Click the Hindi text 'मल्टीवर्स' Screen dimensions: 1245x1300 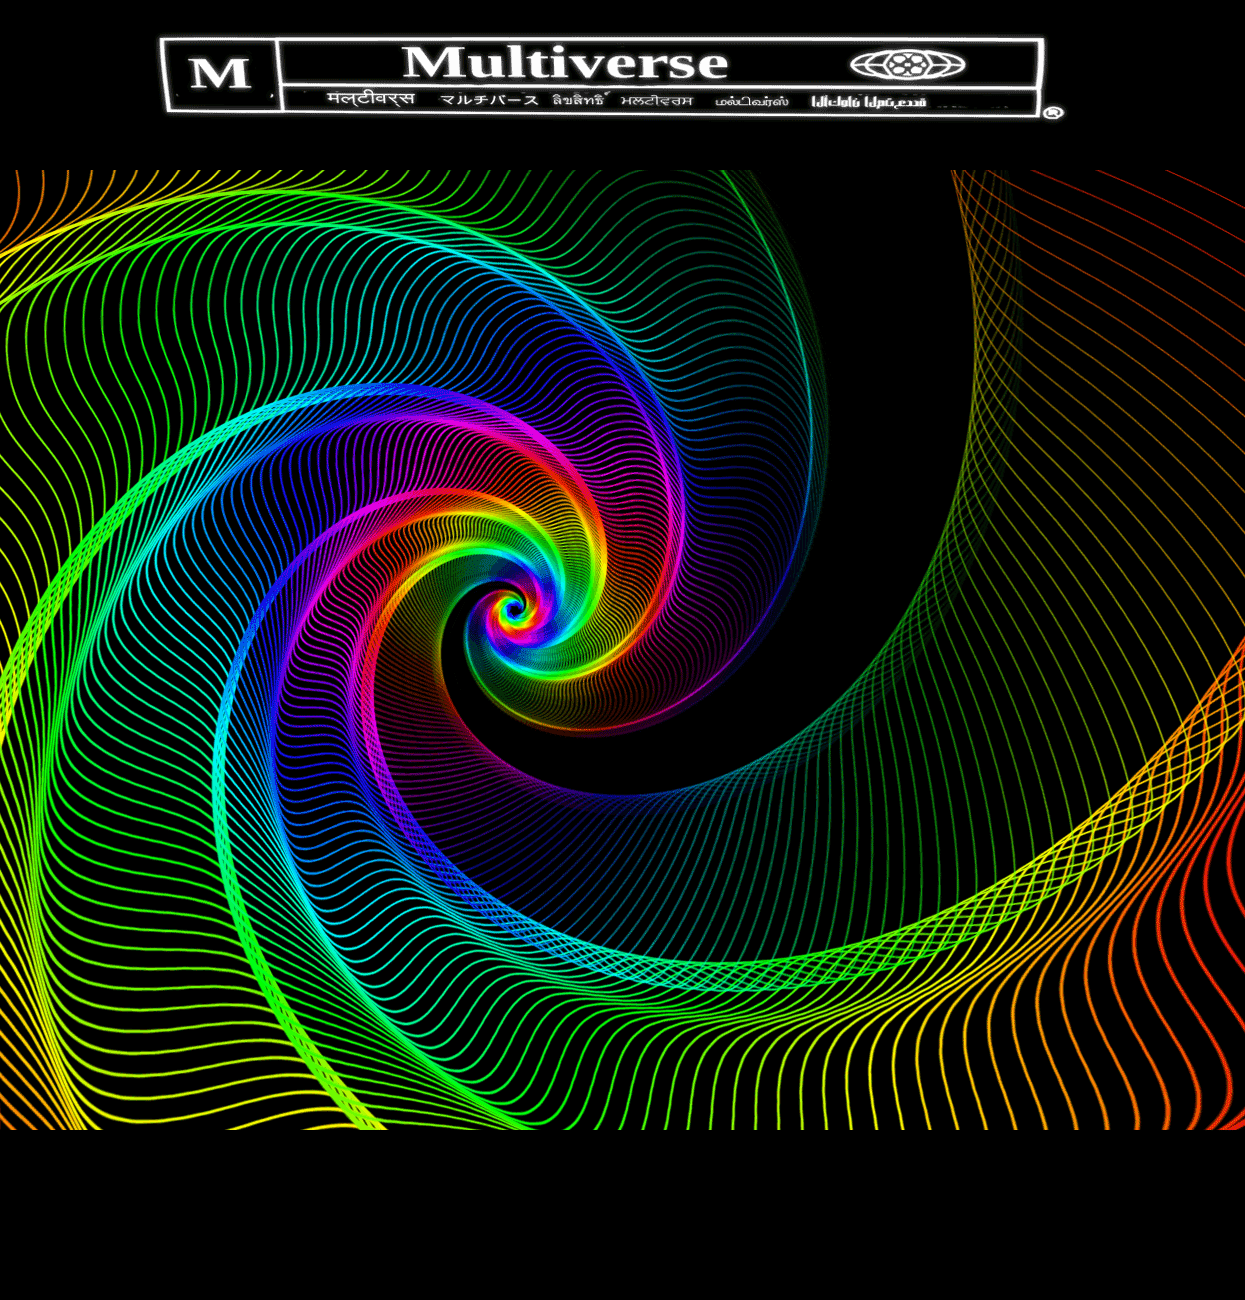click(371, 98)
